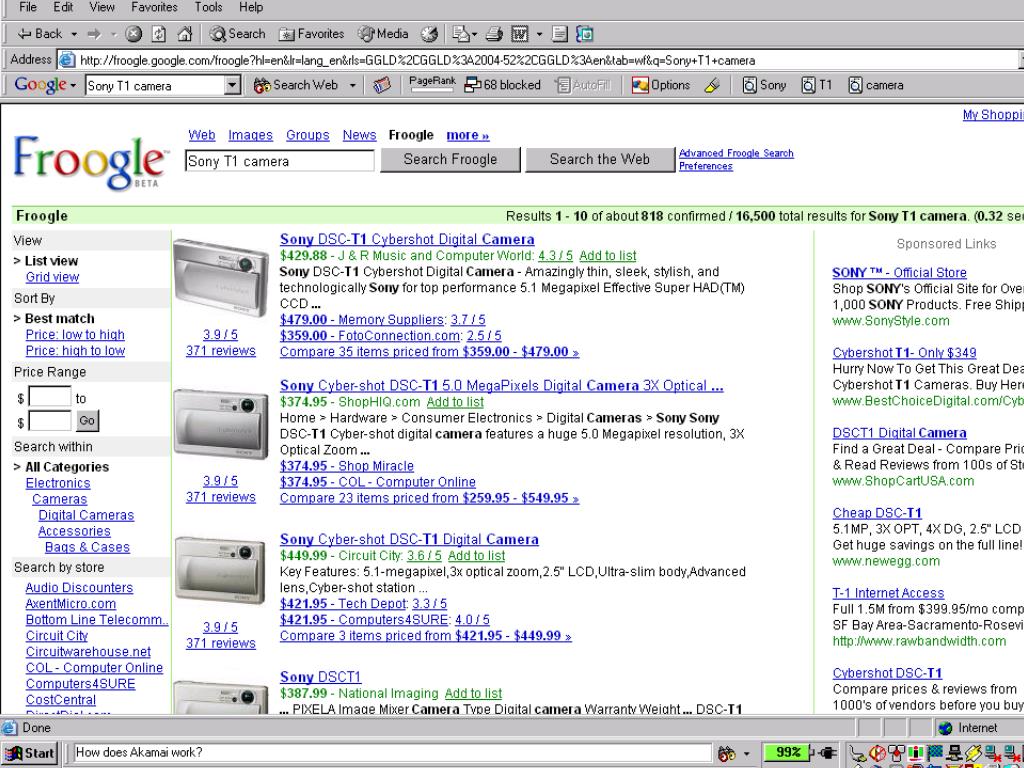Open the Start menu

tap(30, 753)
